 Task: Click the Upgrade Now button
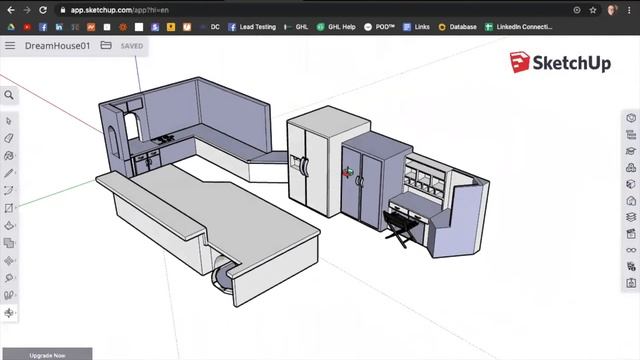[47, 354]
